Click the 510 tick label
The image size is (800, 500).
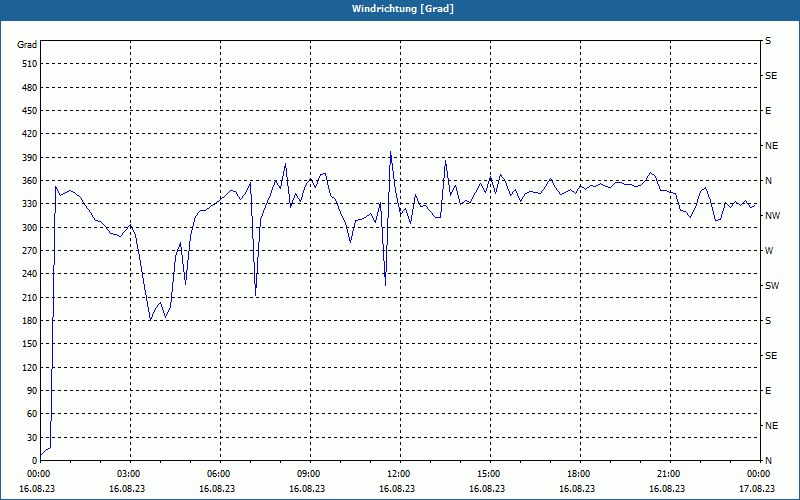[30, 64]
